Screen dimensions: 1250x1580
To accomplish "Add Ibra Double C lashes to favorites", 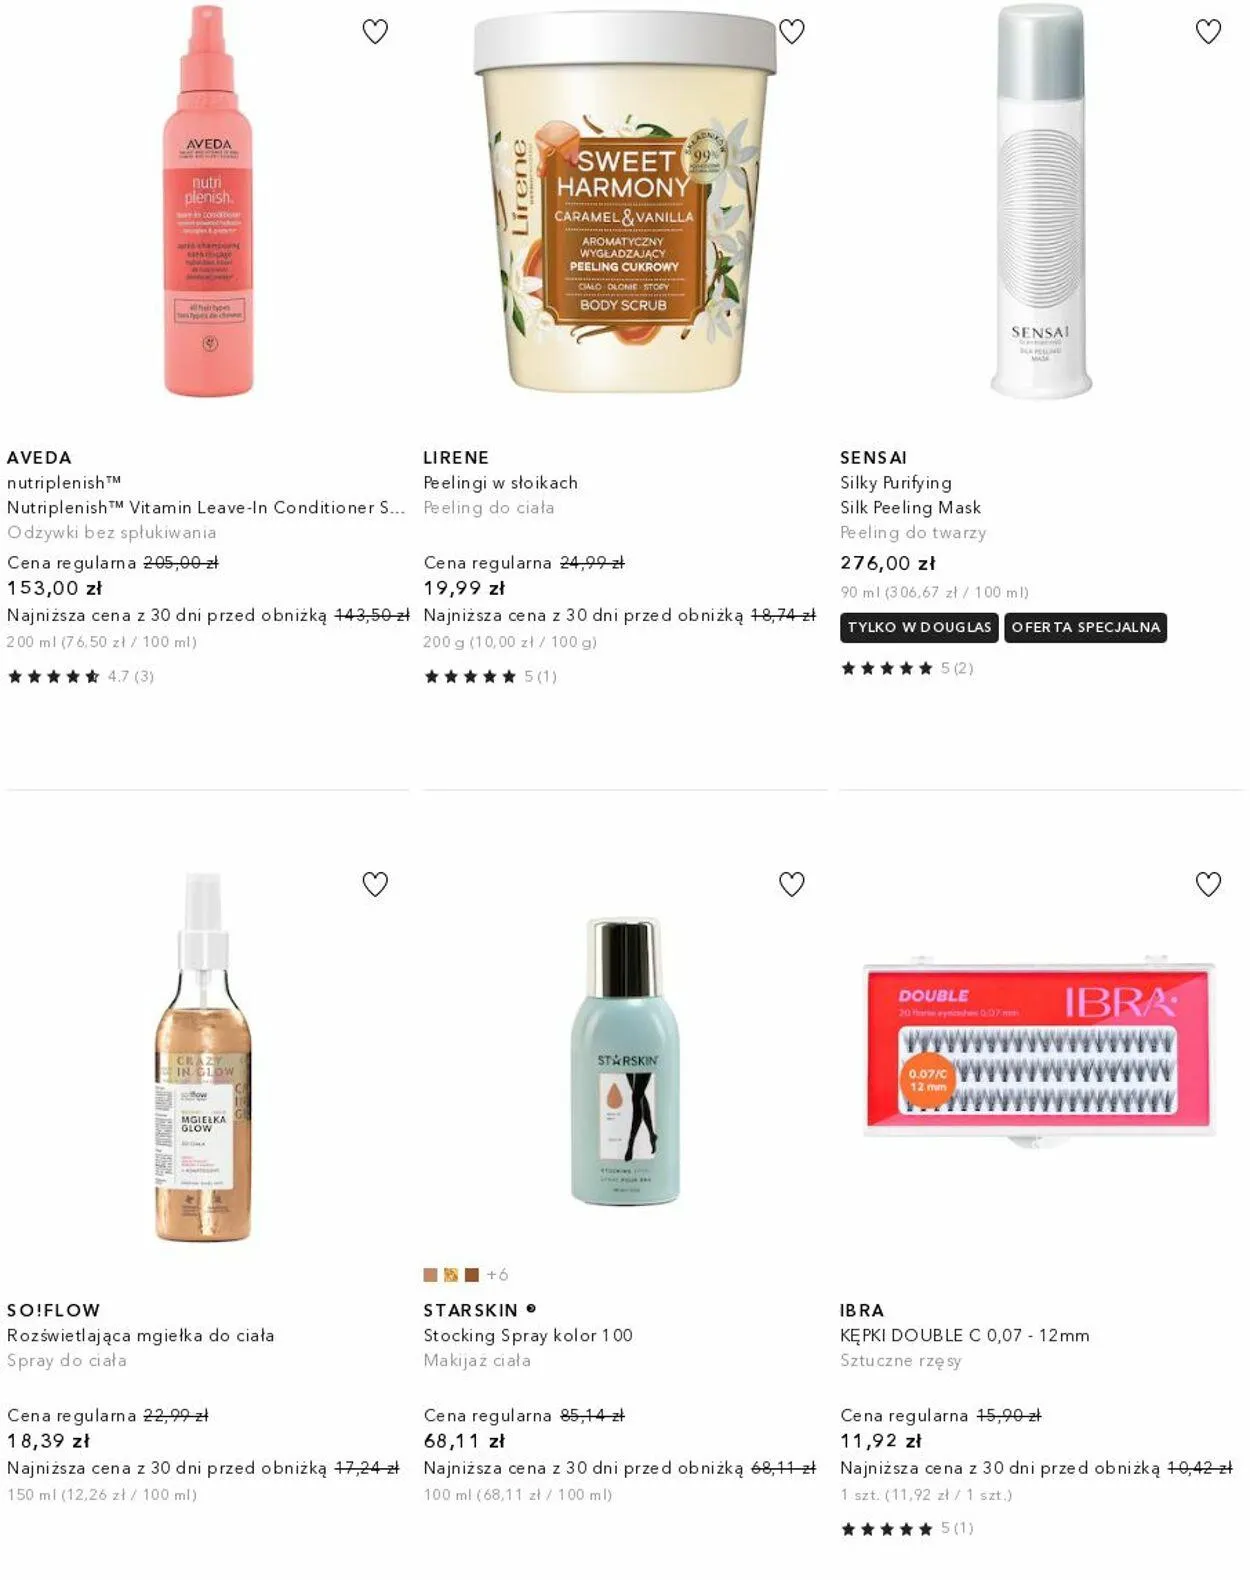I will coord(1208,884).
